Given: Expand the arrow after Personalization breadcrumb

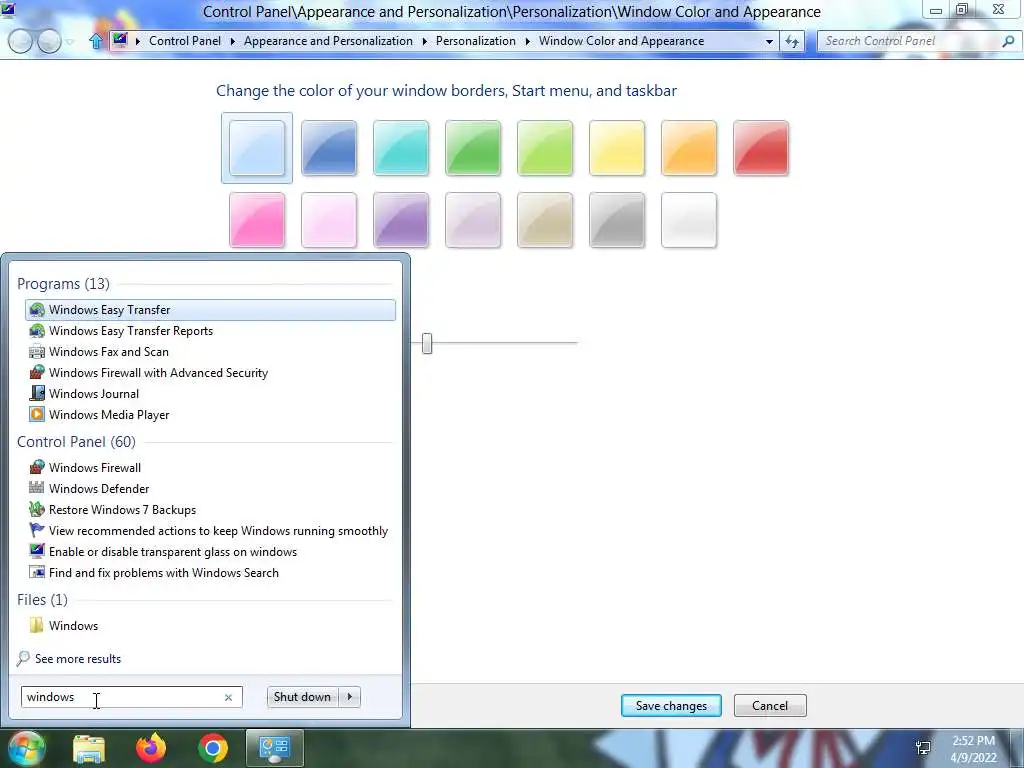Looking at the screenshot, I should 527,41.
